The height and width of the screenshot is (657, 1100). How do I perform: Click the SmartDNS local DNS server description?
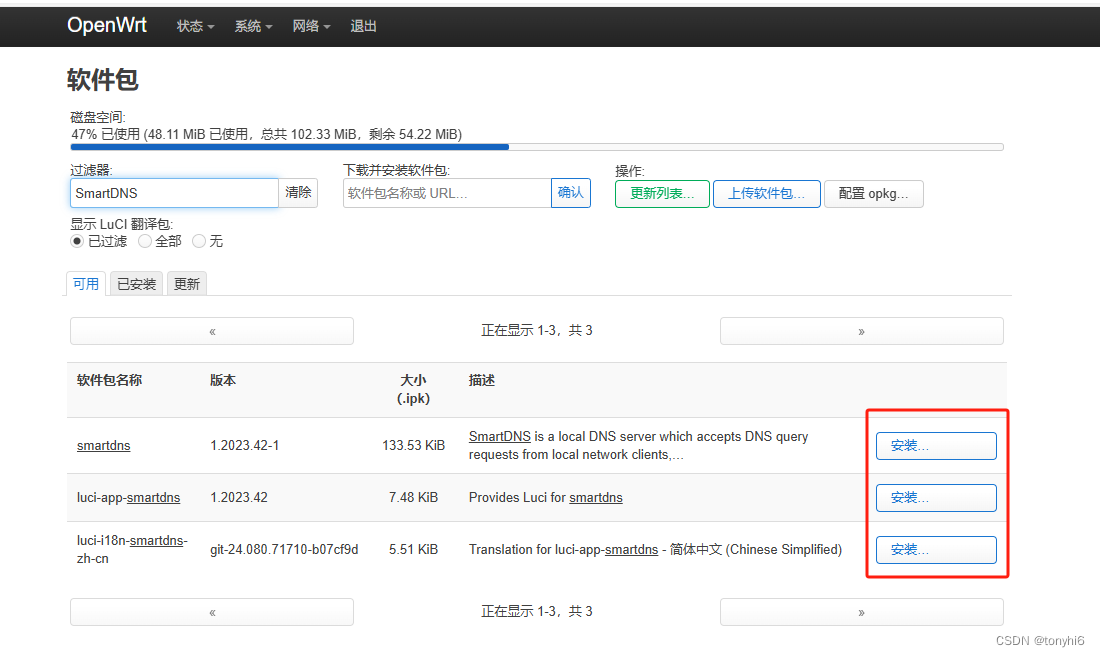click(x=638, y=445)
